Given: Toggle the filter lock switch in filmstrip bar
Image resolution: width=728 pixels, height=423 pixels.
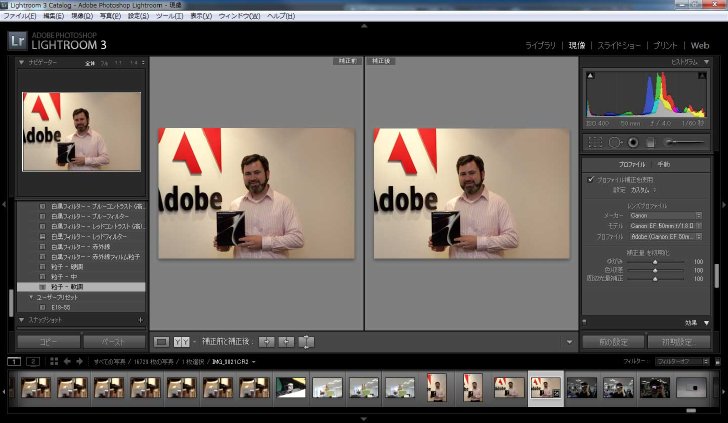Looking at the screenshot, I should (717, 361).
